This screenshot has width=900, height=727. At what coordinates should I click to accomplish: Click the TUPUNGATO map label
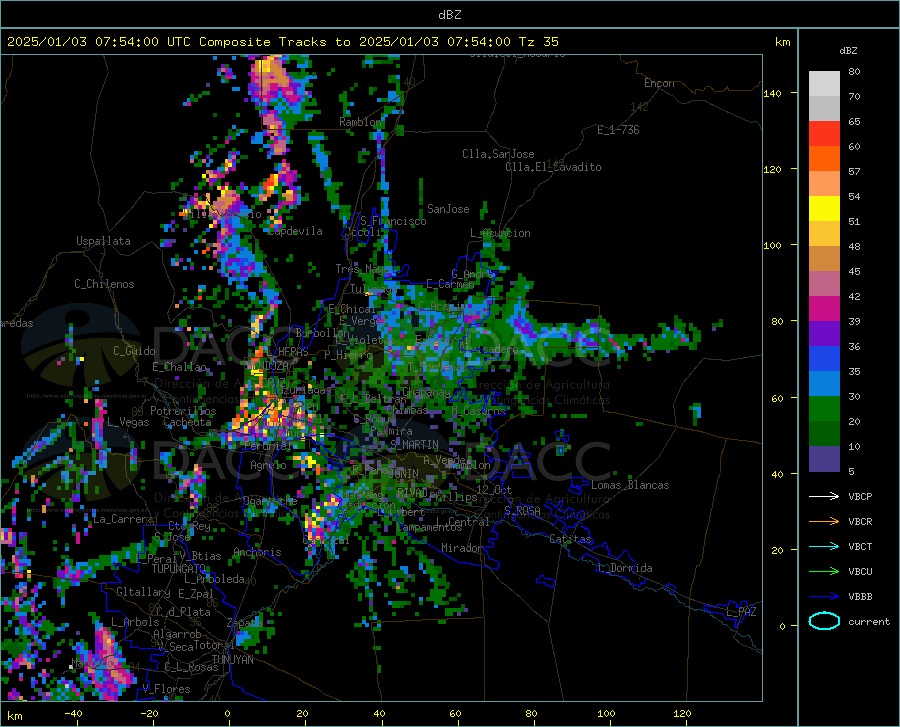(179, 569)
